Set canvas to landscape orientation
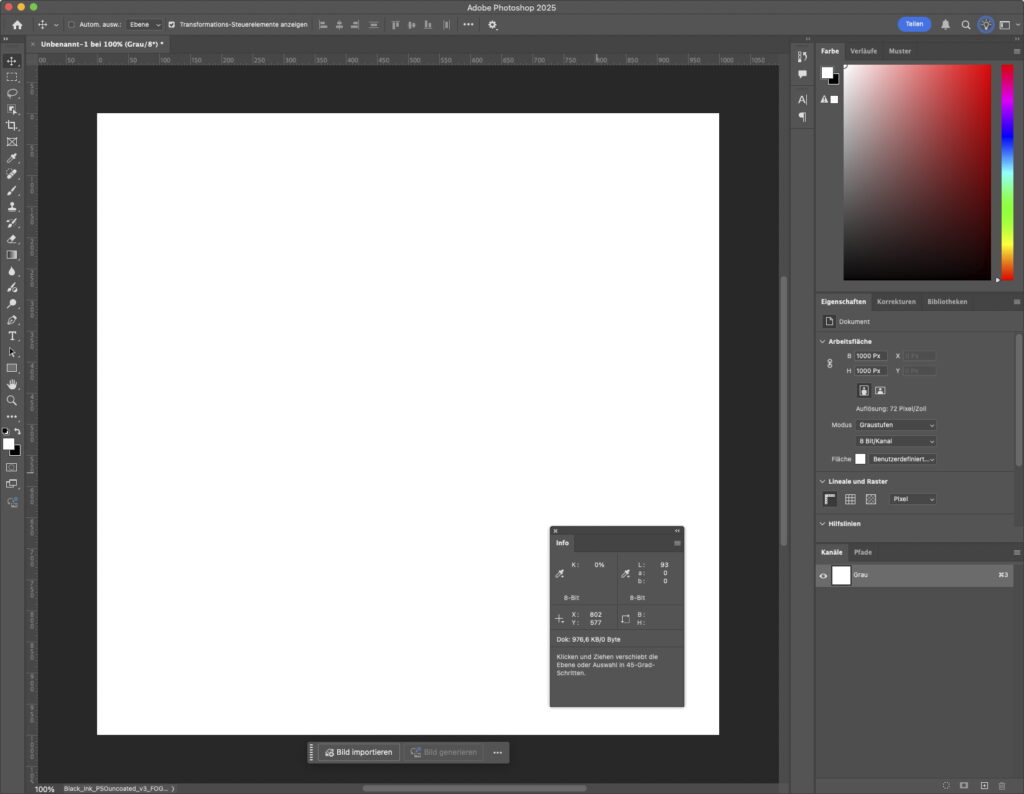The width and height of the screenshot is (1024, 794). (880, 390)
